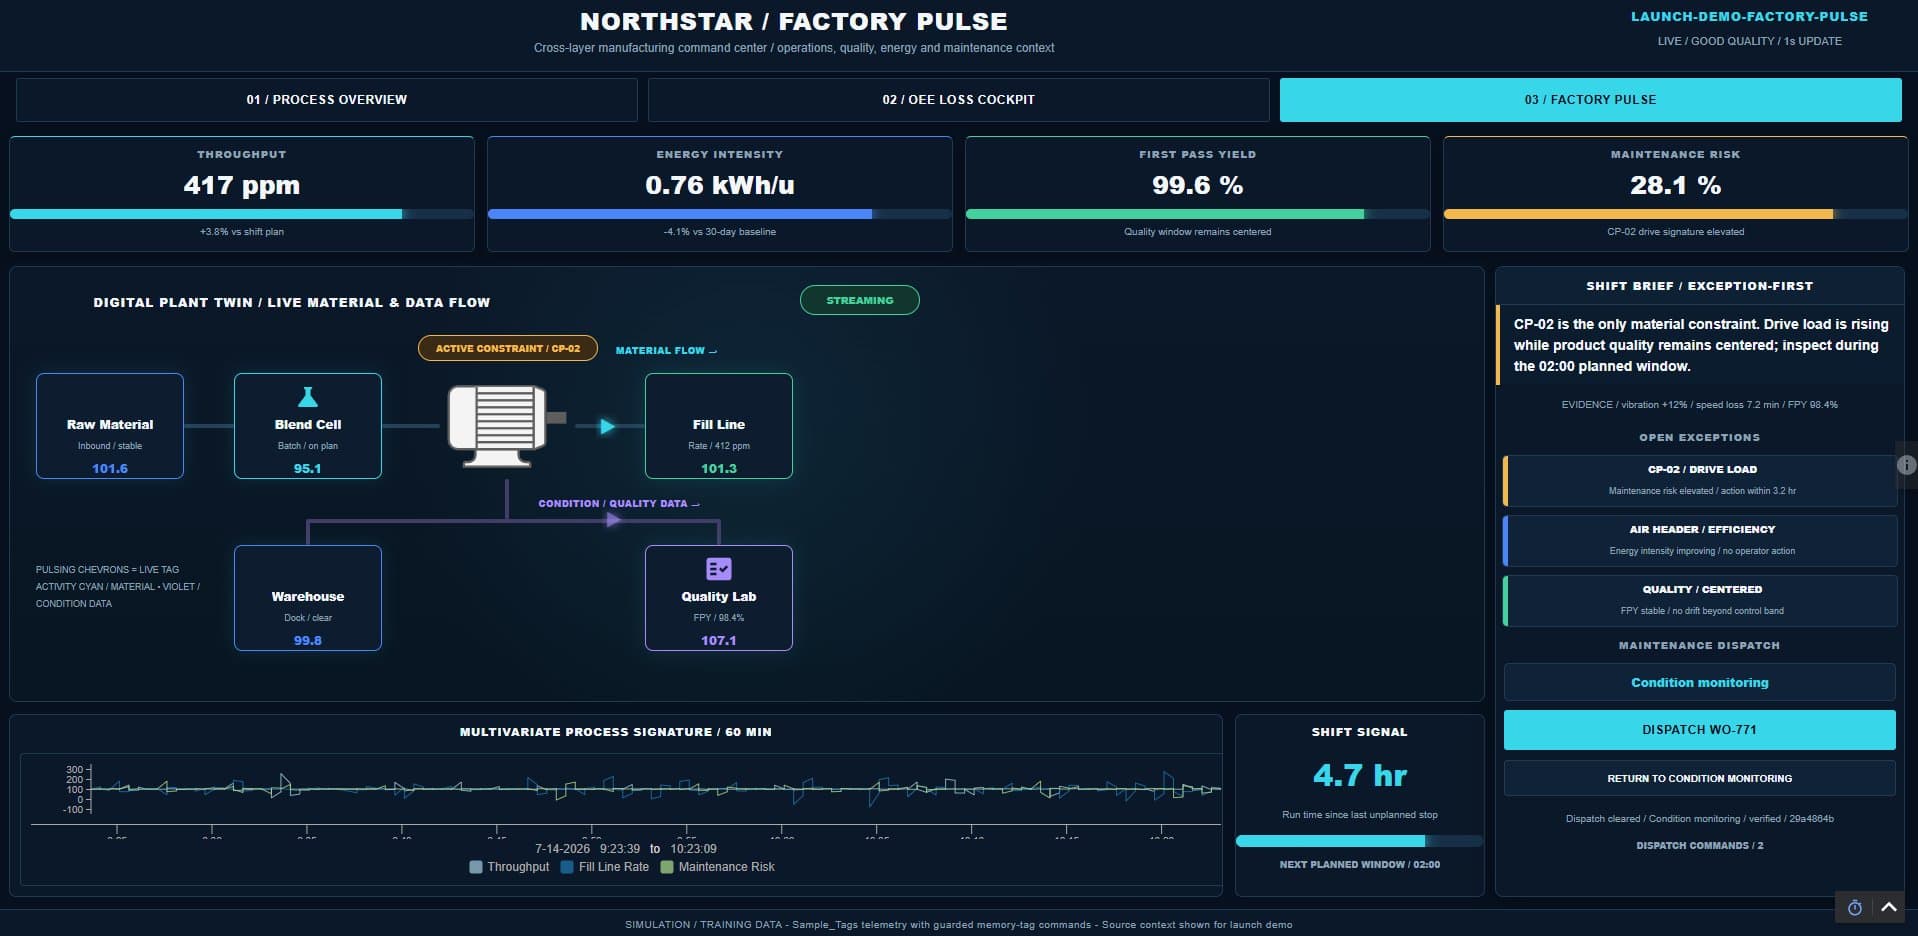Click the DISPATCH WO-771 button

1700,730
